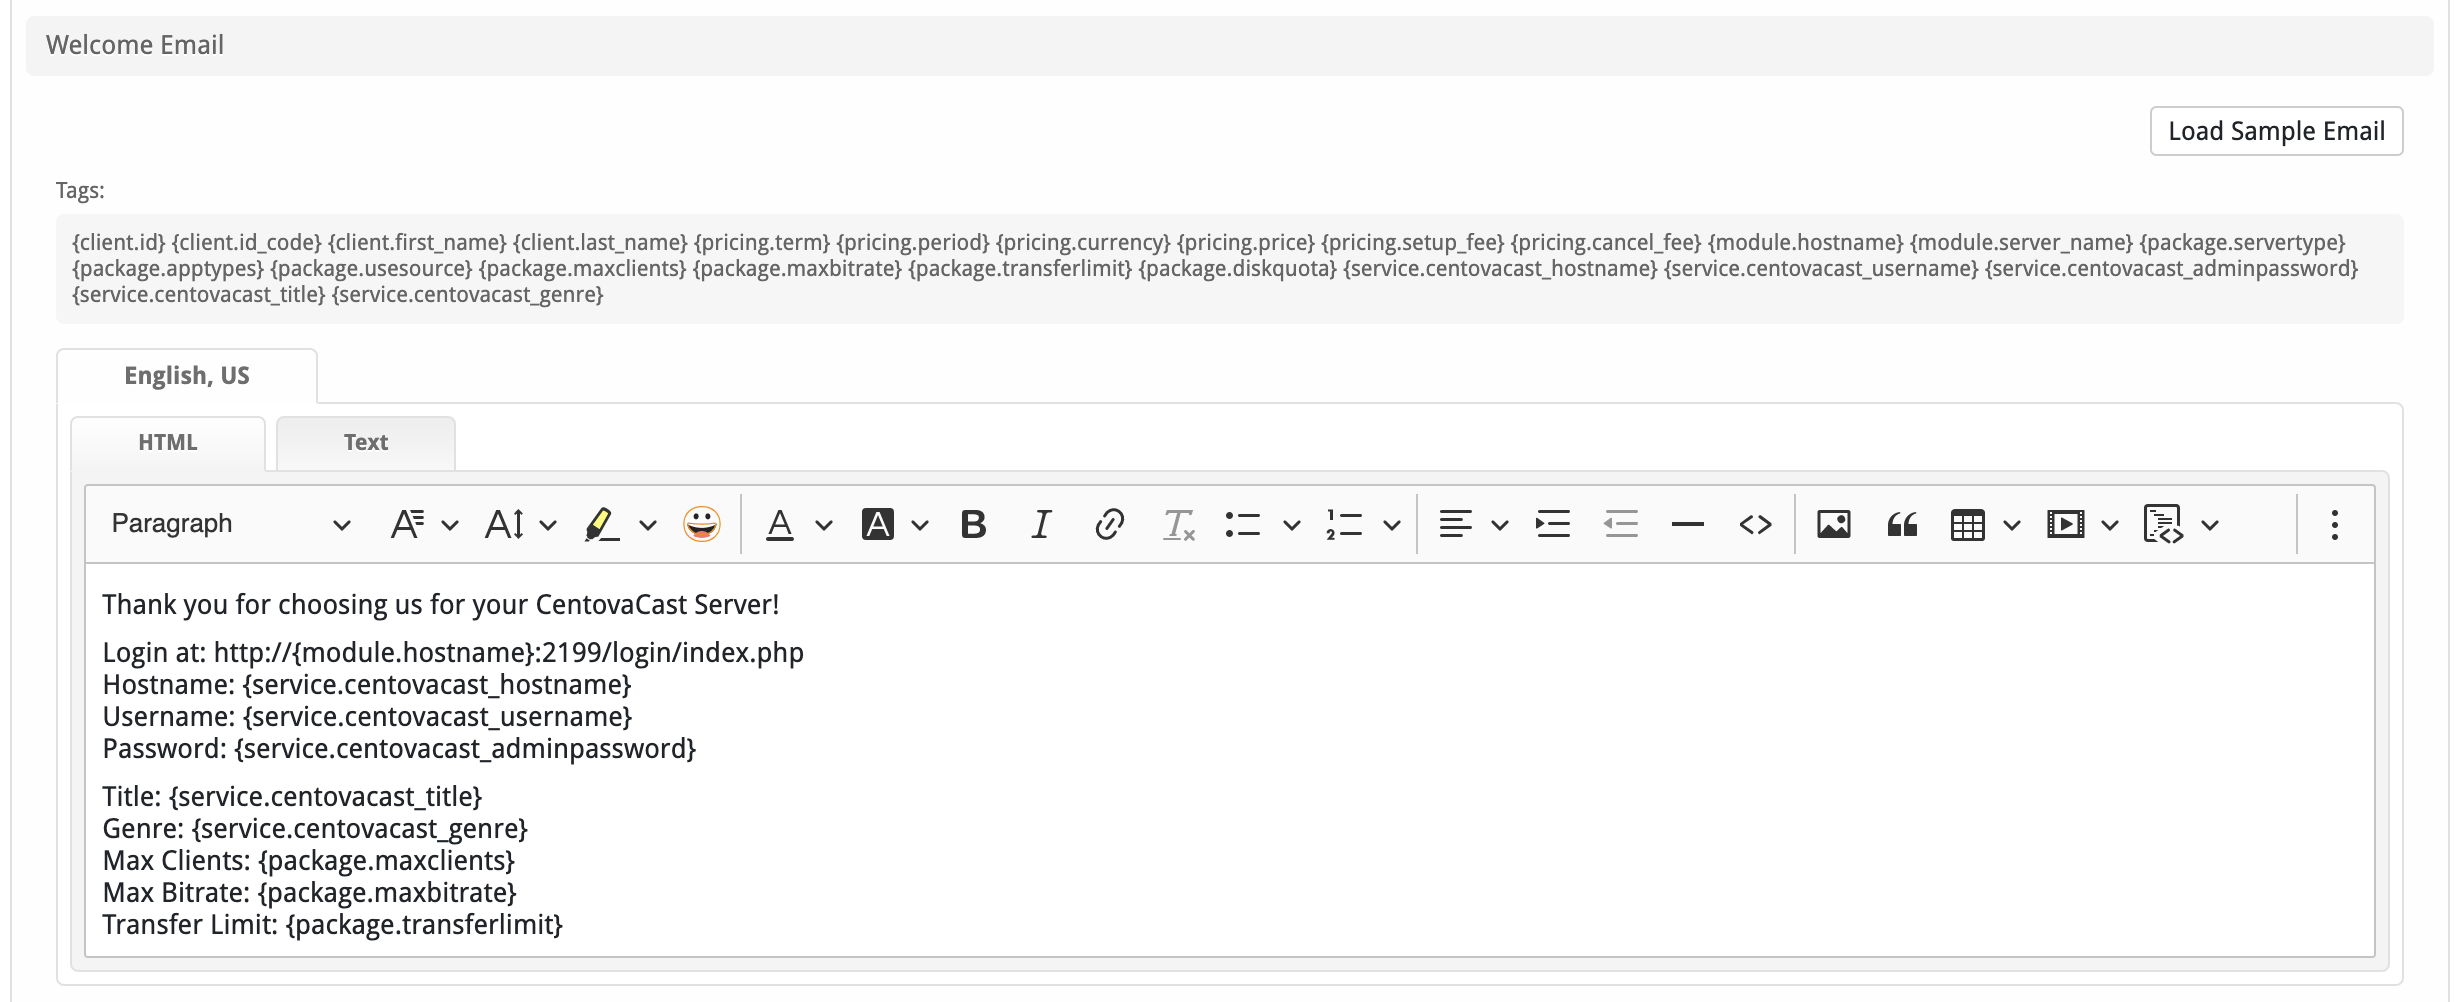This screenshot has width=2460, height=1002.
Task: Toggle italic text formatting
Action: [x=1041, y=524]
